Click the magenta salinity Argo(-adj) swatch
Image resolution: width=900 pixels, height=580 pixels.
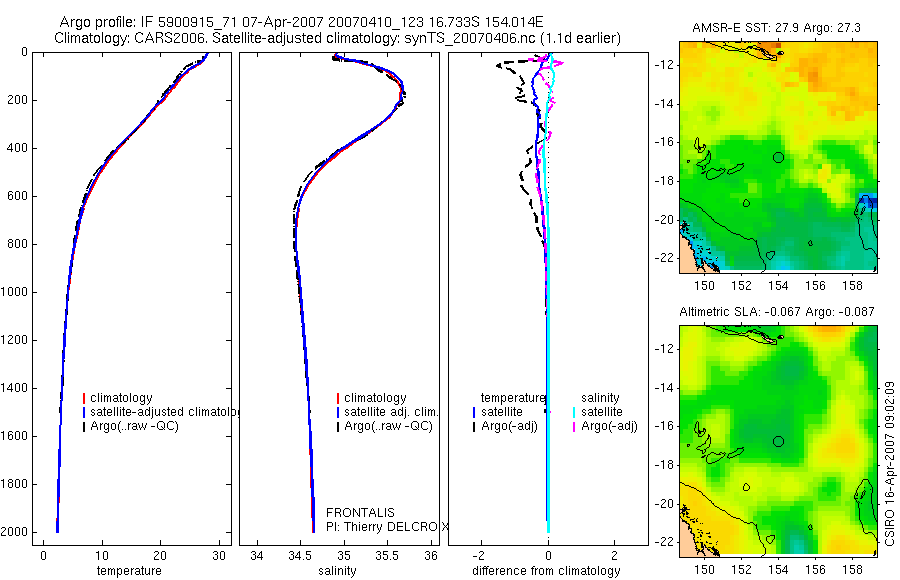pos(574,427)
